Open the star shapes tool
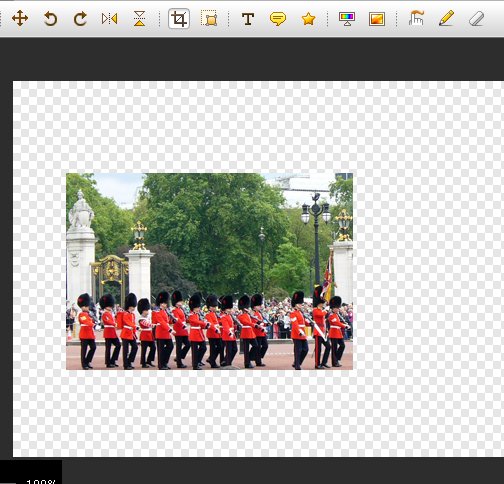Image resolution: width=504 pixels, height=484 pixels. point(308,19)
